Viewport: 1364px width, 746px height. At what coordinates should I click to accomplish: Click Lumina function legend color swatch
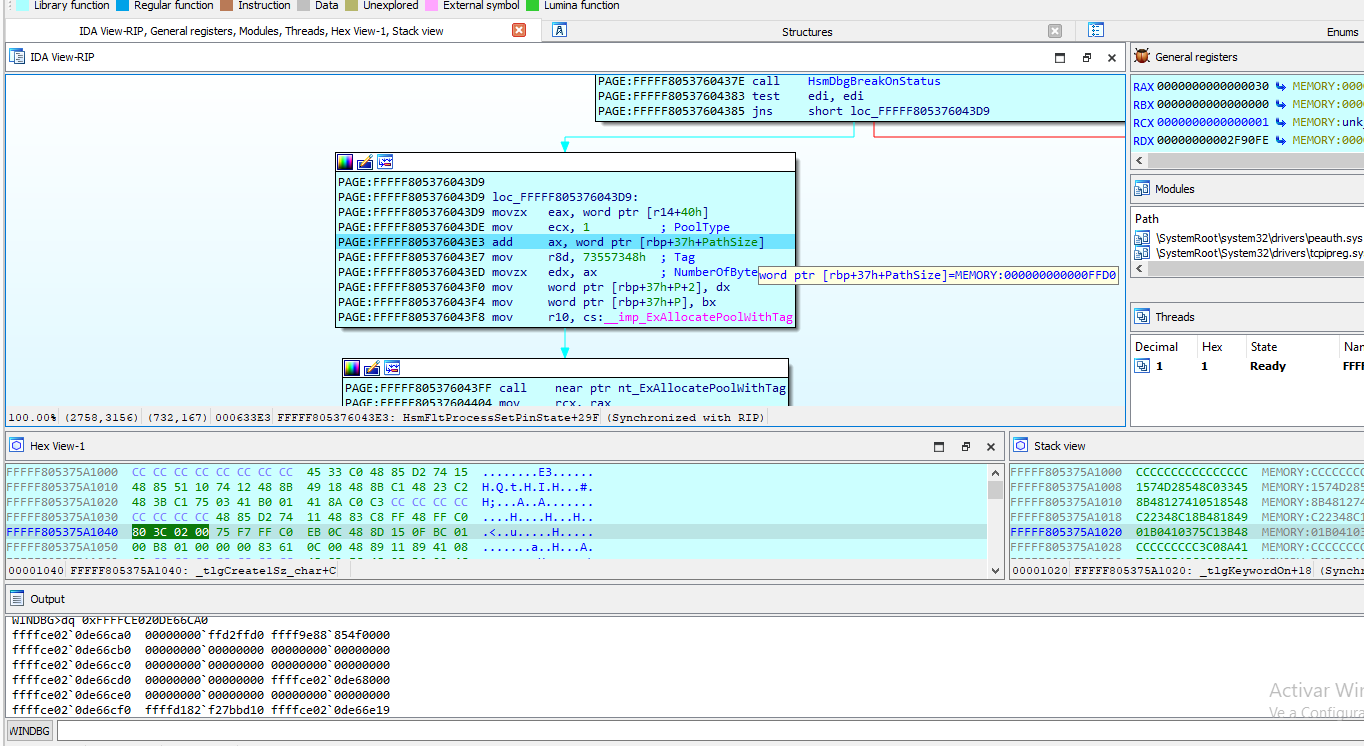[x=533, y=5]
